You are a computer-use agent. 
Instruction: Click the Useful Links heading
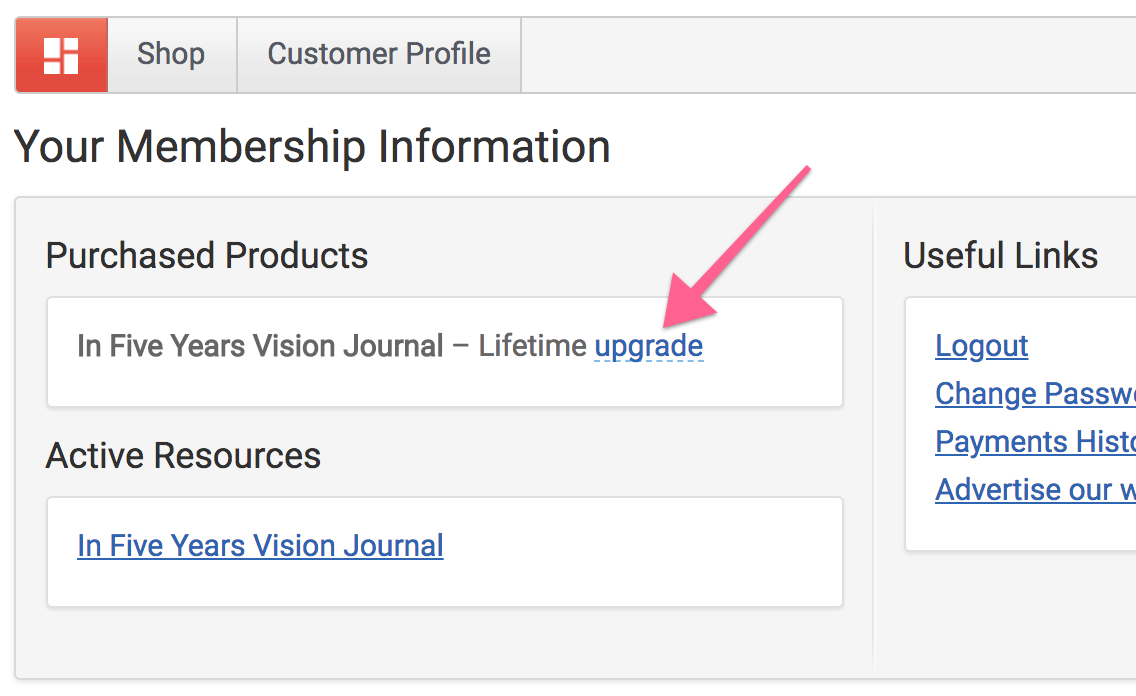[1001, 256]
